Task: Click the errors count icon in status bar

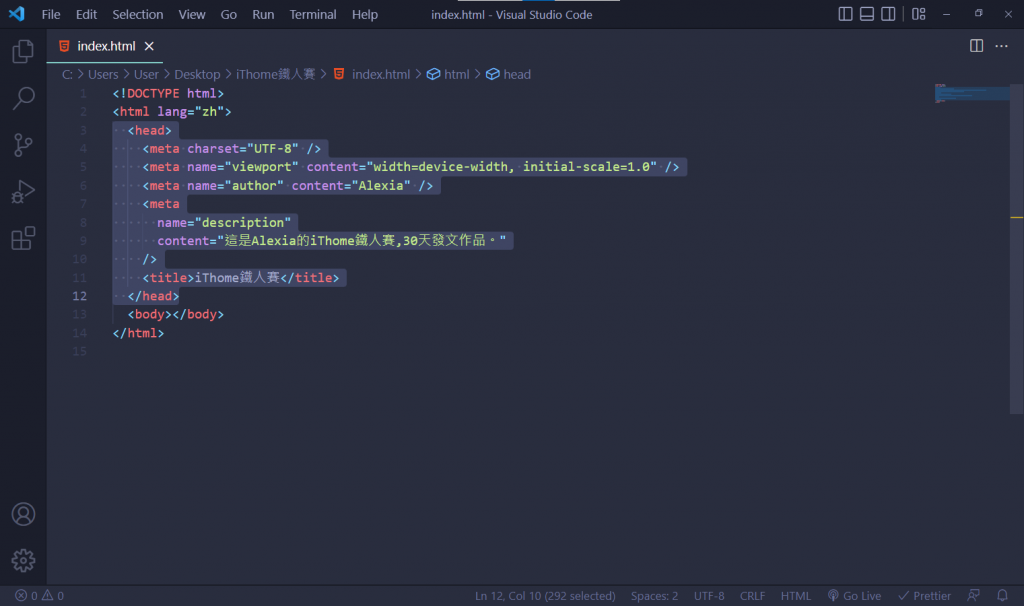Action: pos(21,596)
